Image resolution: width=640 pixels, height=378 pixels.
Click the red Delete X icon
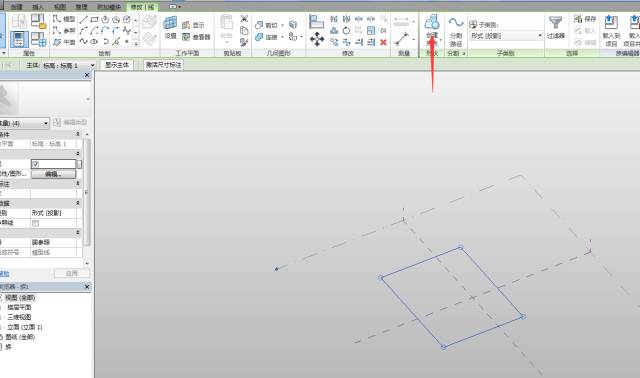pyautogui.click(x=383, y=42)
